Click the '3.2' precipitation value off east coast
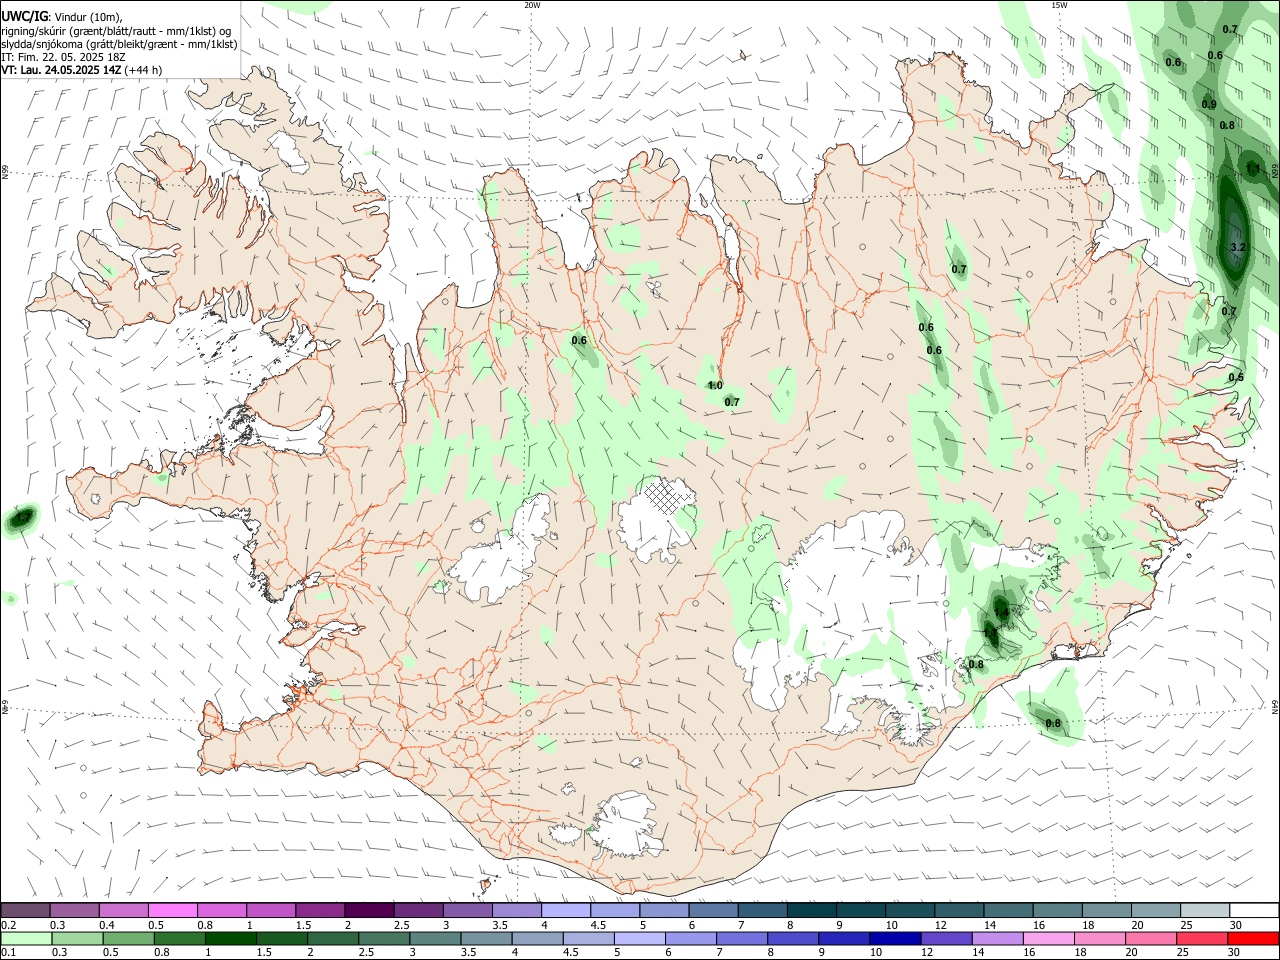The height and width of the screenshot is (960, 1280). coord(1237,247)
